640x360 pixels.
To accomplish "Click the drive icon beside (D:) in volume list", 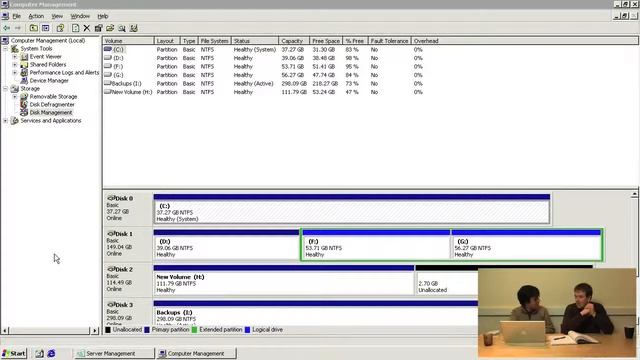I will coord(108,58).
